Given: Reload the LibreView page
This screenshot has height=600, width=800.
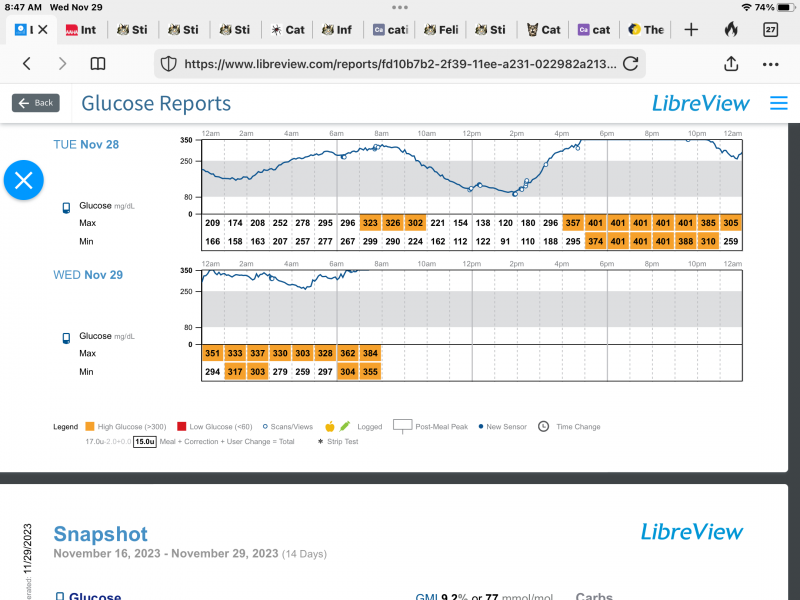Looking at the screenshot, I should tap(630, 64).
